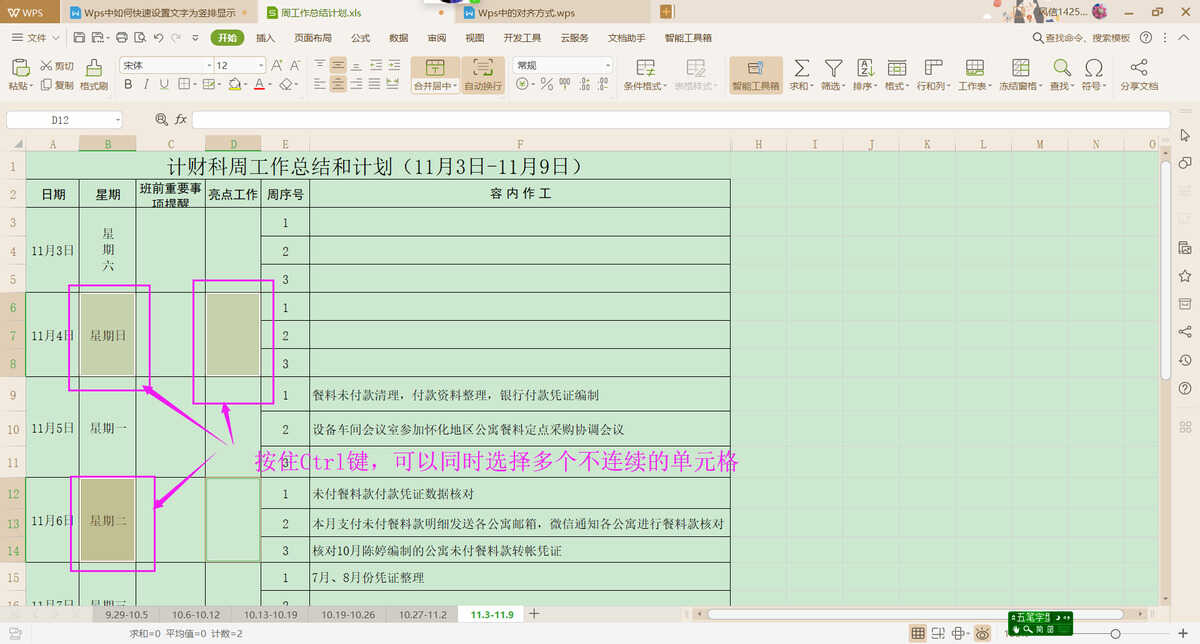
Task: Switch to normal view in status bar
Action: (918, 633)
